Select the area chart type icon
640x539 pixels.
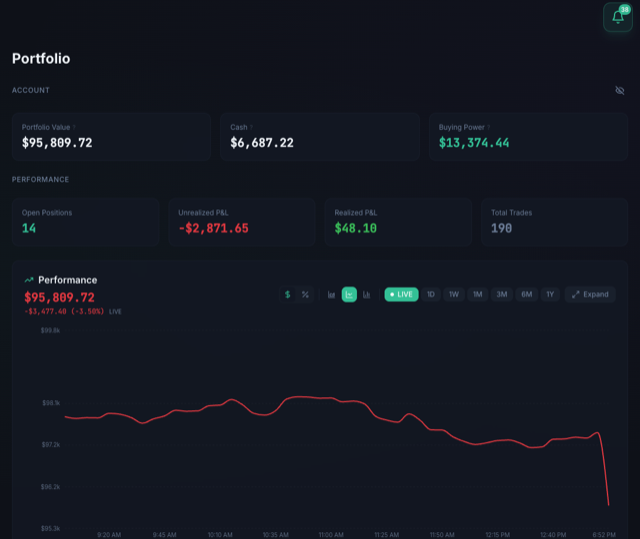click(x=331, y=295)
